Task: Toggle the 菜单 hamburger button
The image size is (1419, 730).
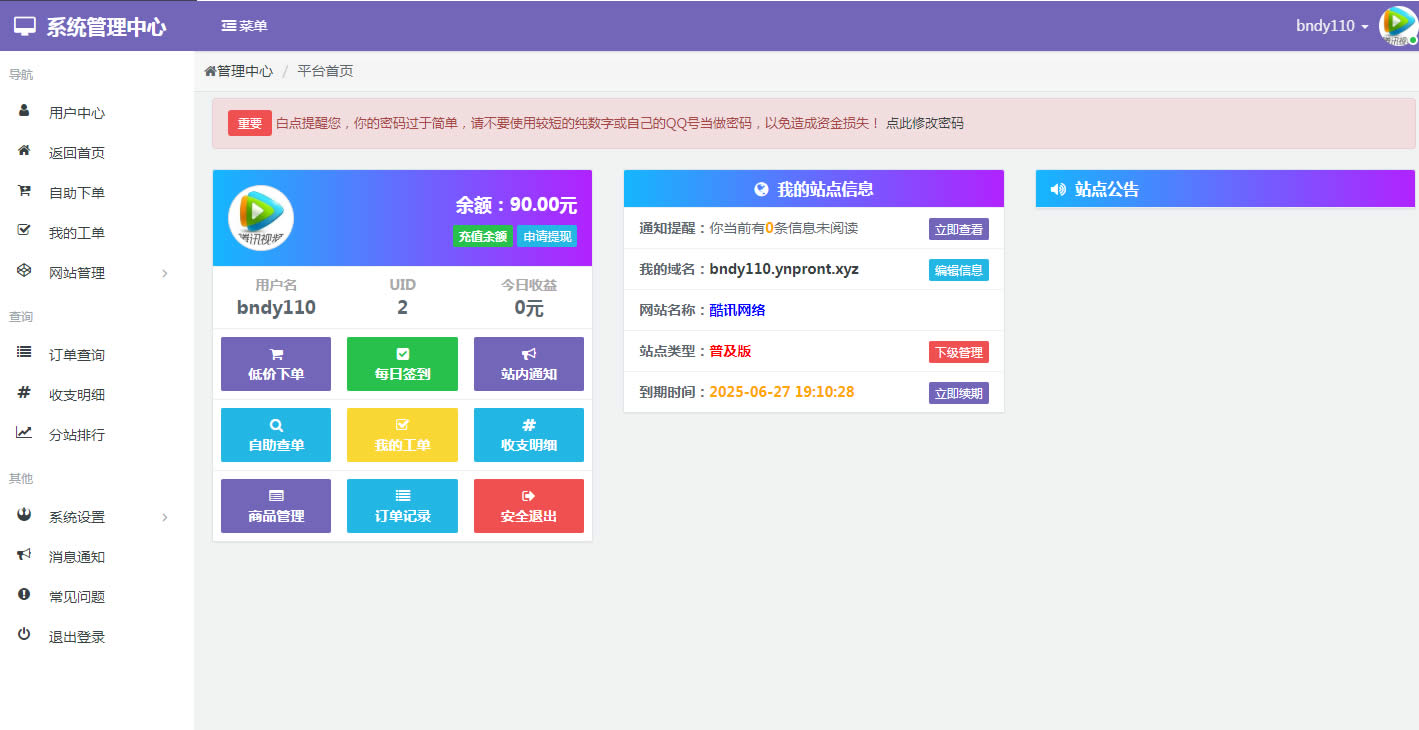Action: (245, 26)
